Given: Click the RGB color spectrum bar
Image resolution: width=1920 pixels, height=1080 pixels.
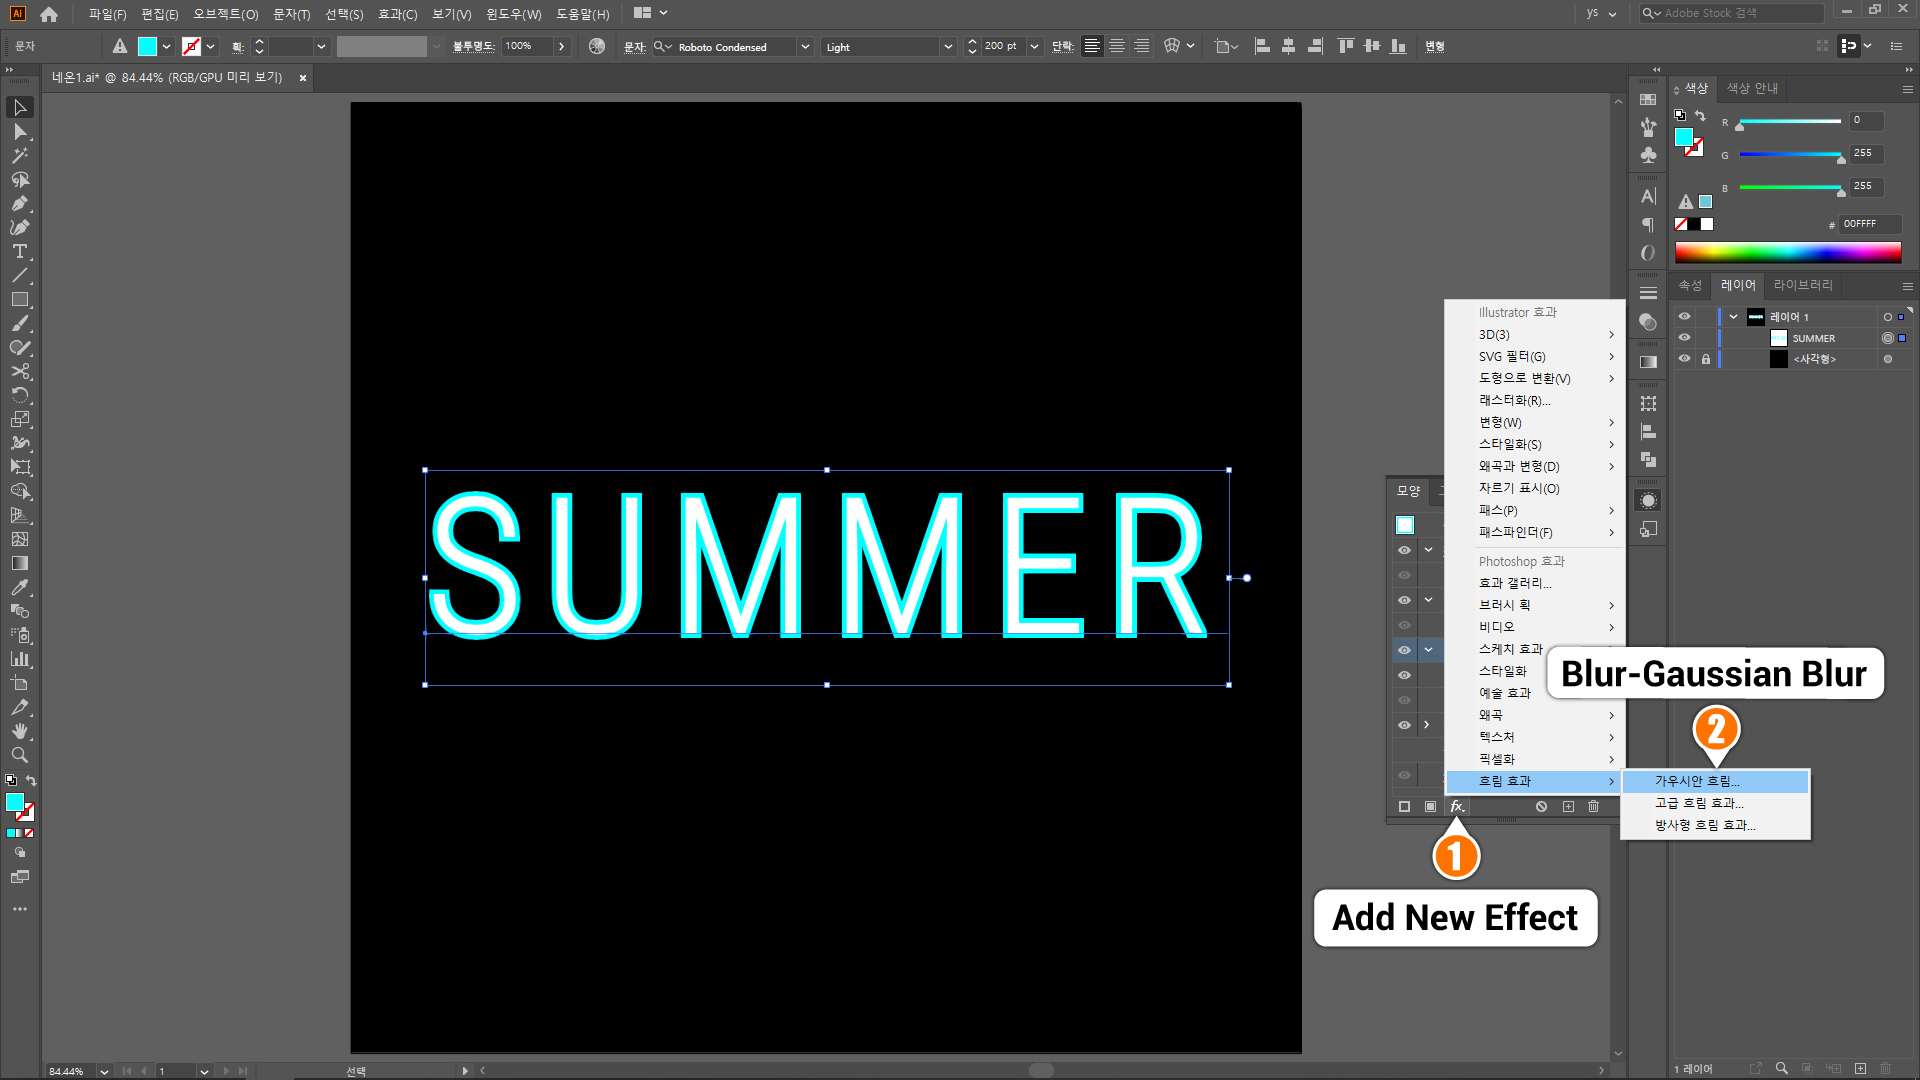Looking at the screenshot, I should (1787, 252).
